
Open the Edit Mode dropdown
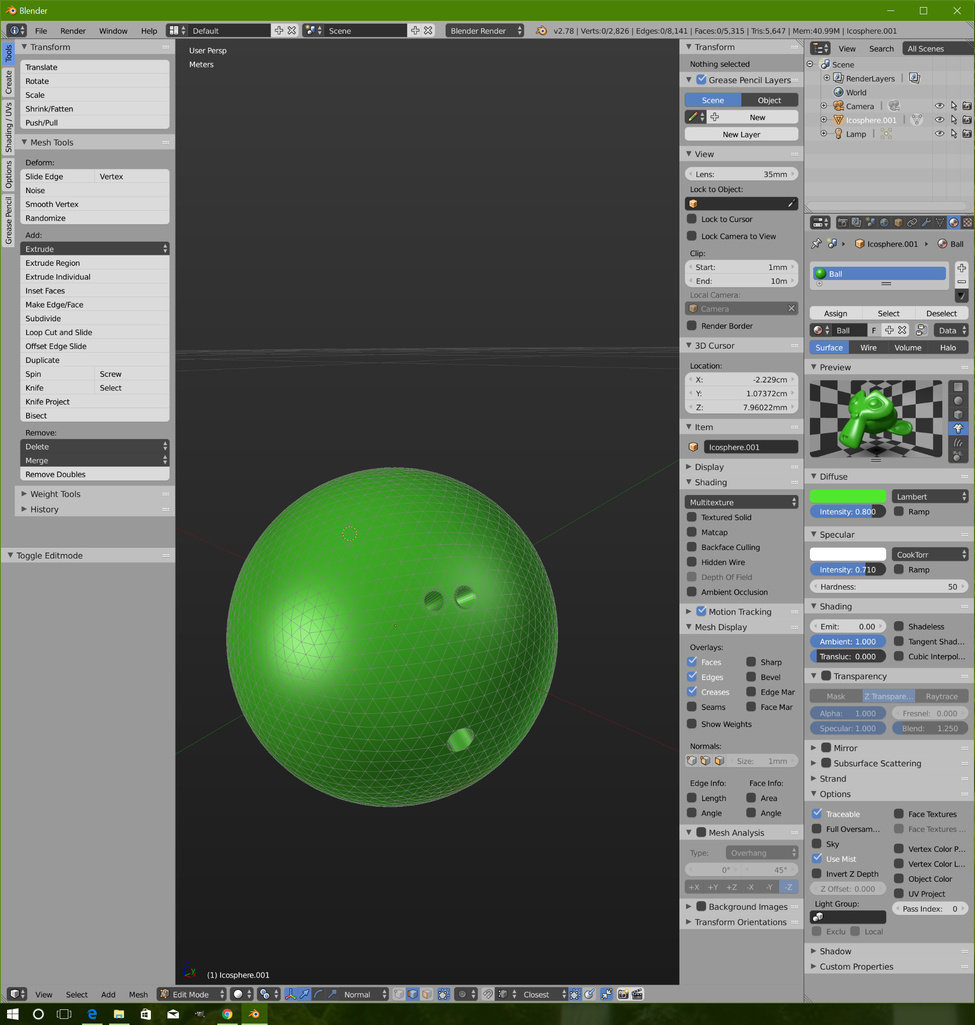[x=191, y=994]
